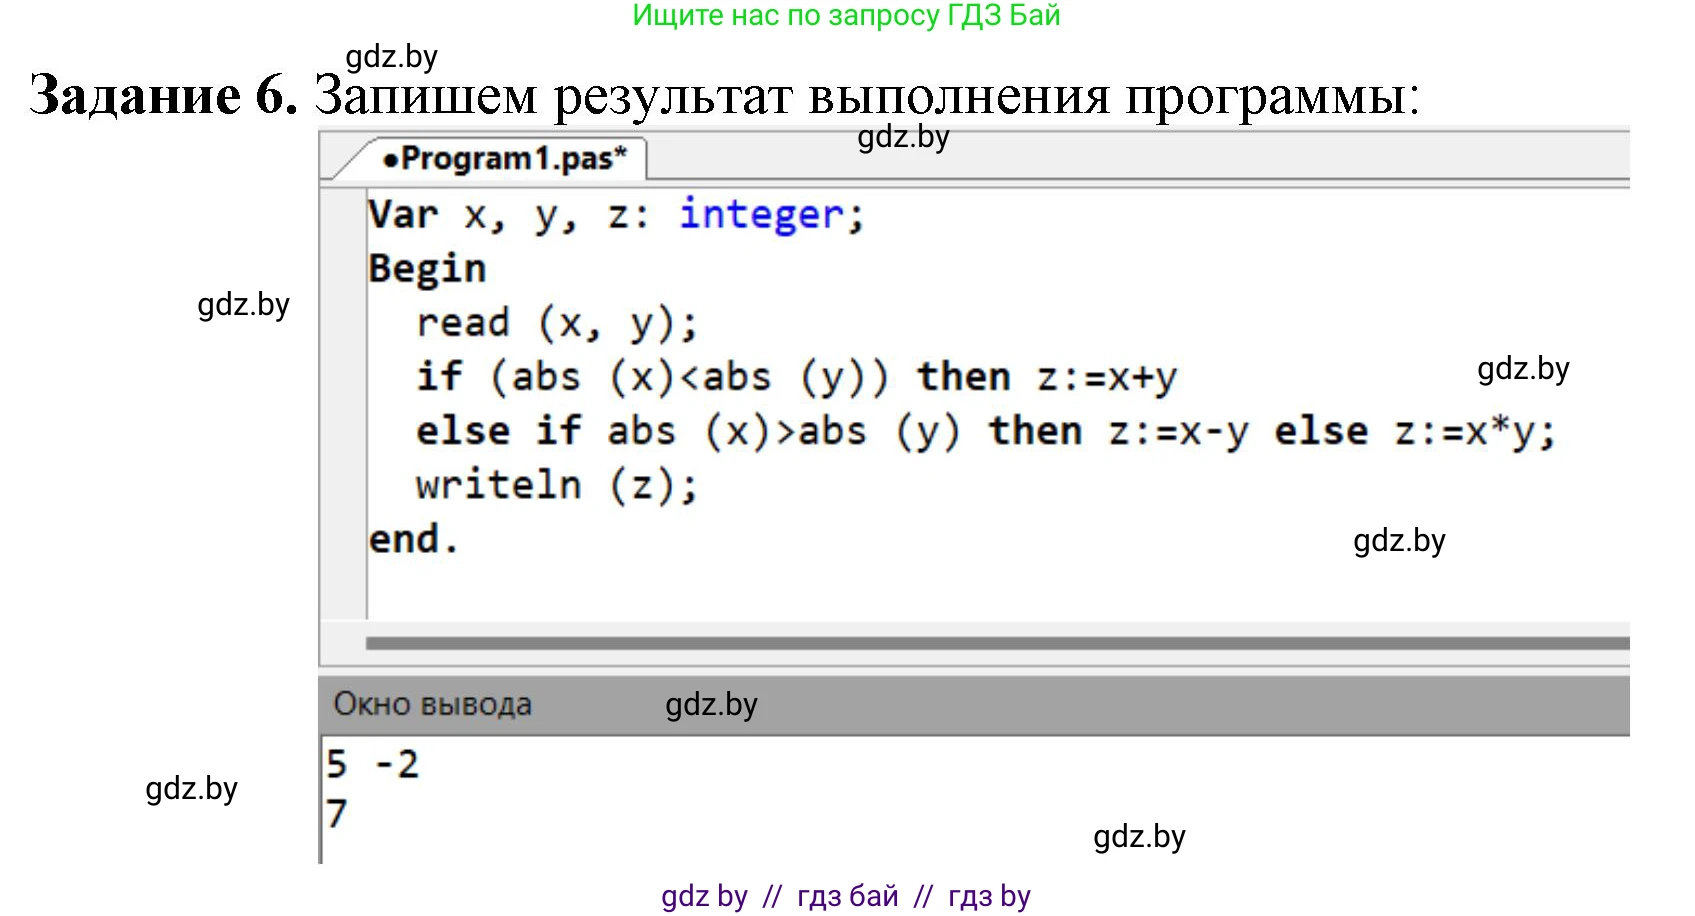Click the "else if" keywords on the fifth line
Viewport: 1695px width, 916px height.
click(498, 431)
